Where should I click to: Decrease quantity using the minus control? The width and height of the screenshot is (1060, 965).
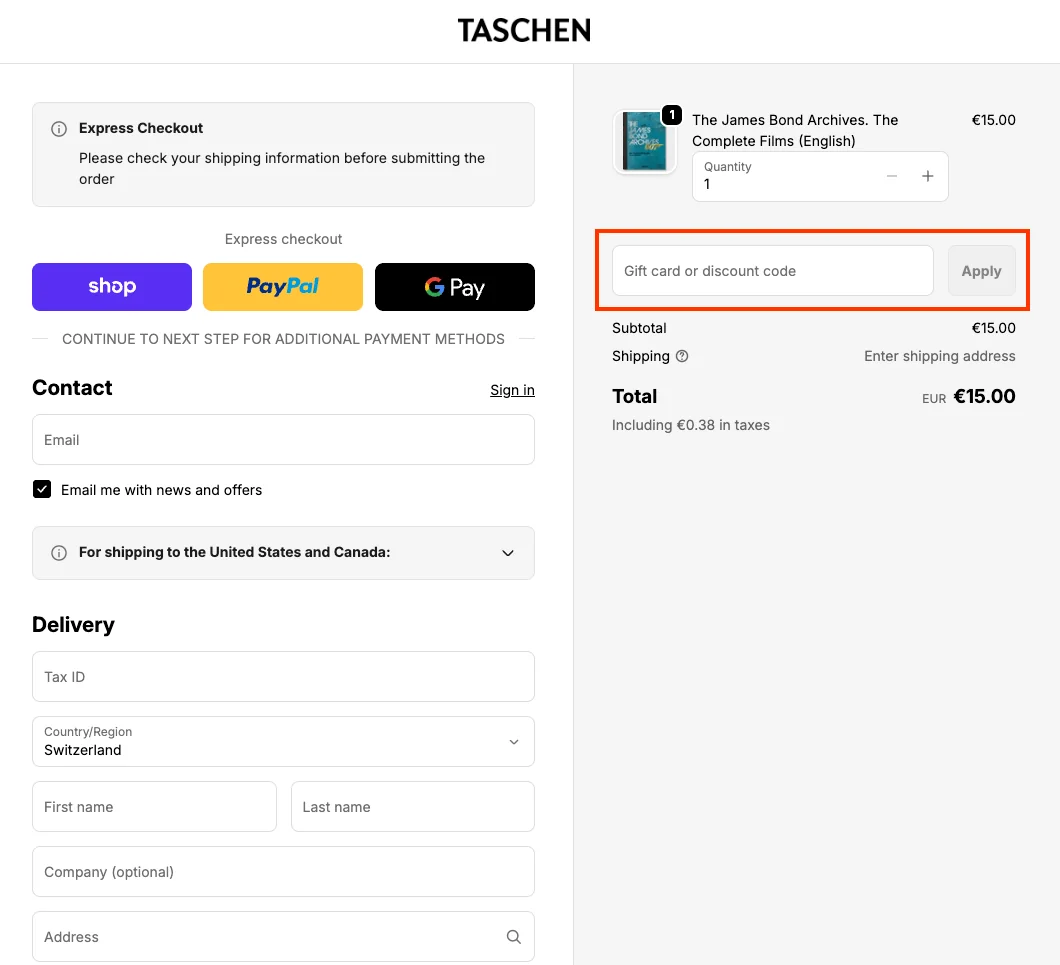coord(891,175)
